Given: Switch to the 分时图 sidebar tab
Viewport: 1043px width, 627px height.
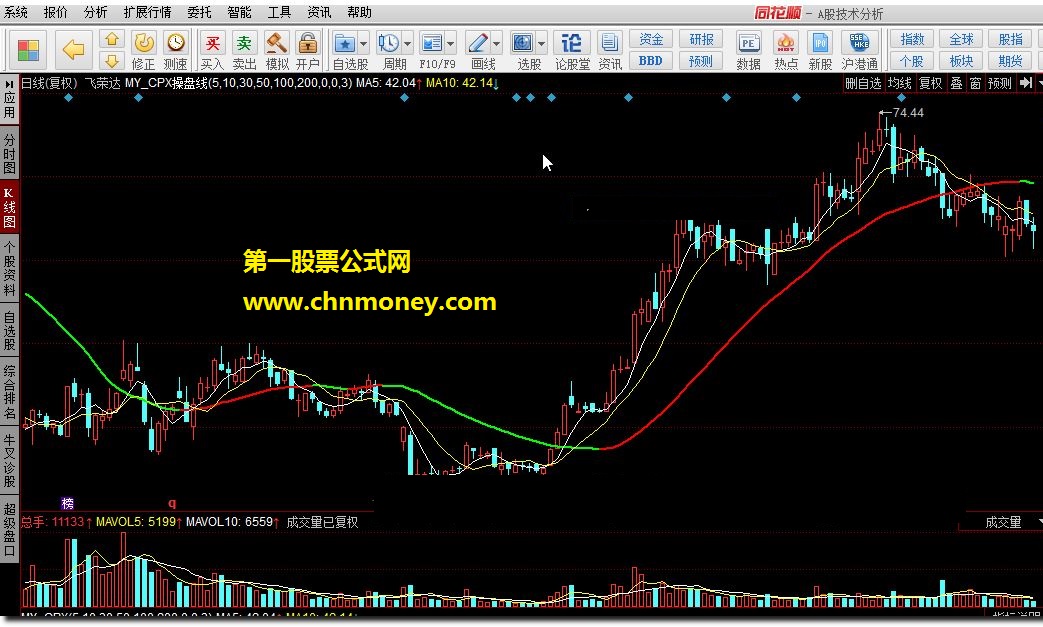Looking at the screenshot, I should 9,153.
